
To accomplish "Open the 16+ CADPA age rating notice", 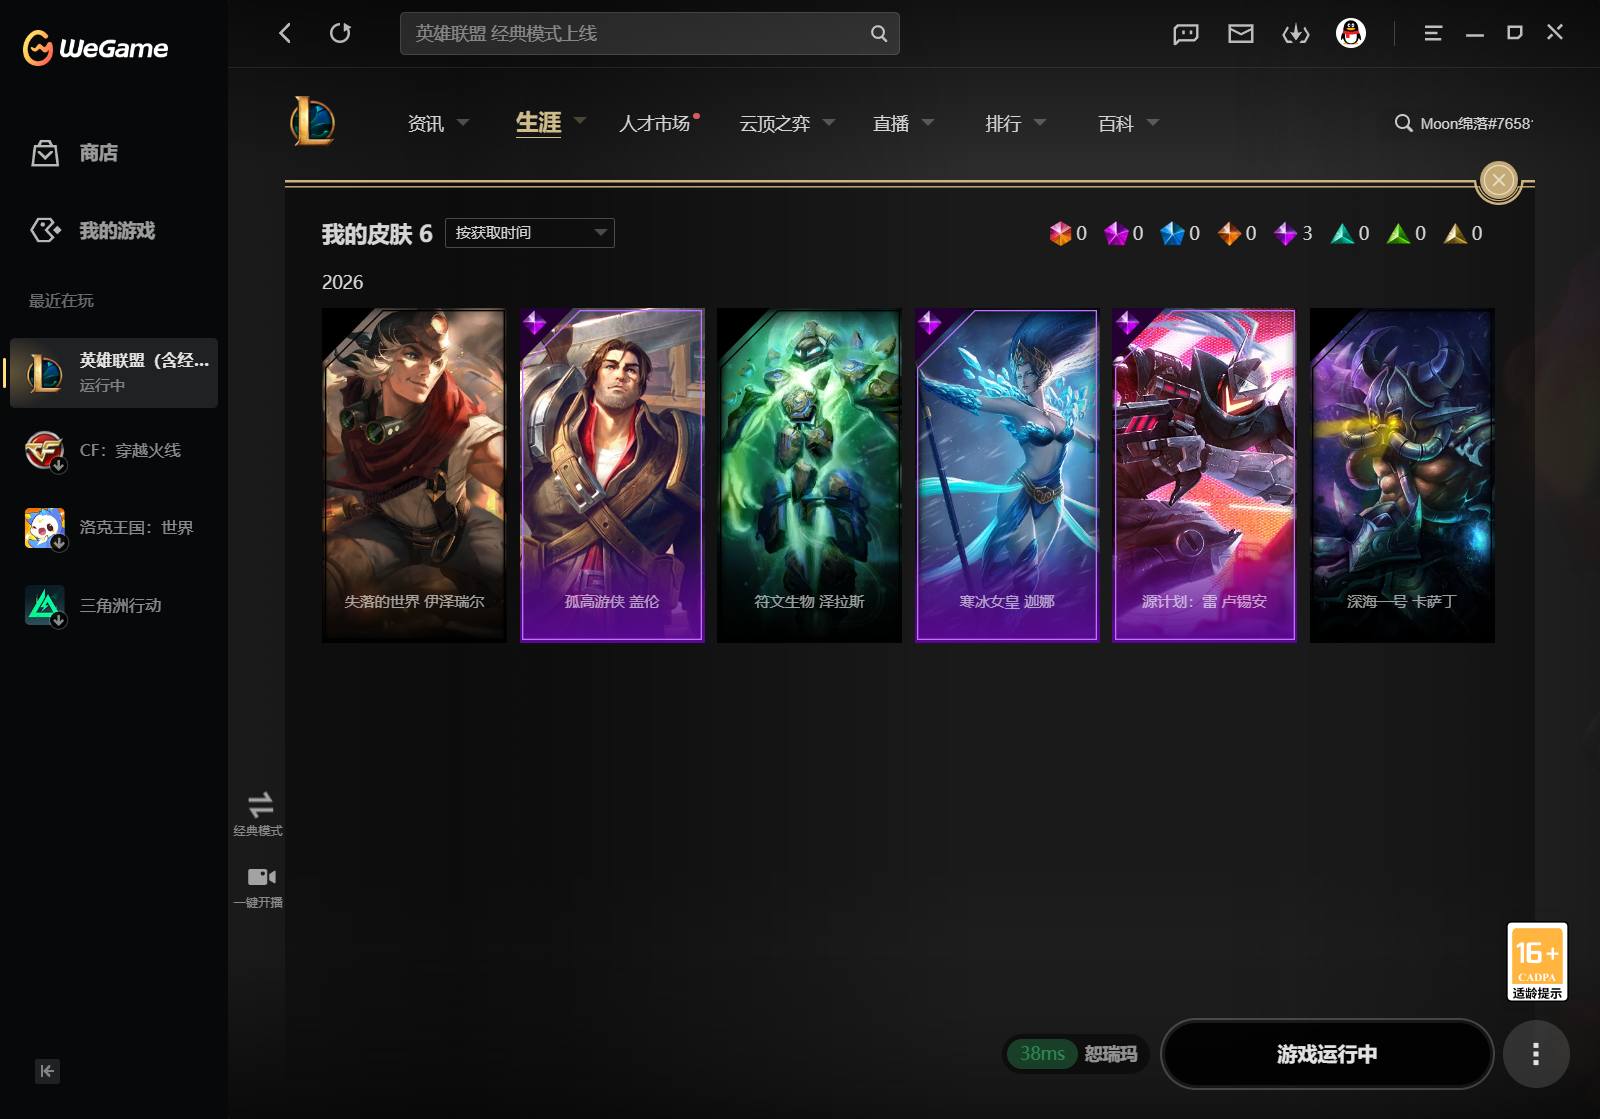I will click(x=1537, y=961).
